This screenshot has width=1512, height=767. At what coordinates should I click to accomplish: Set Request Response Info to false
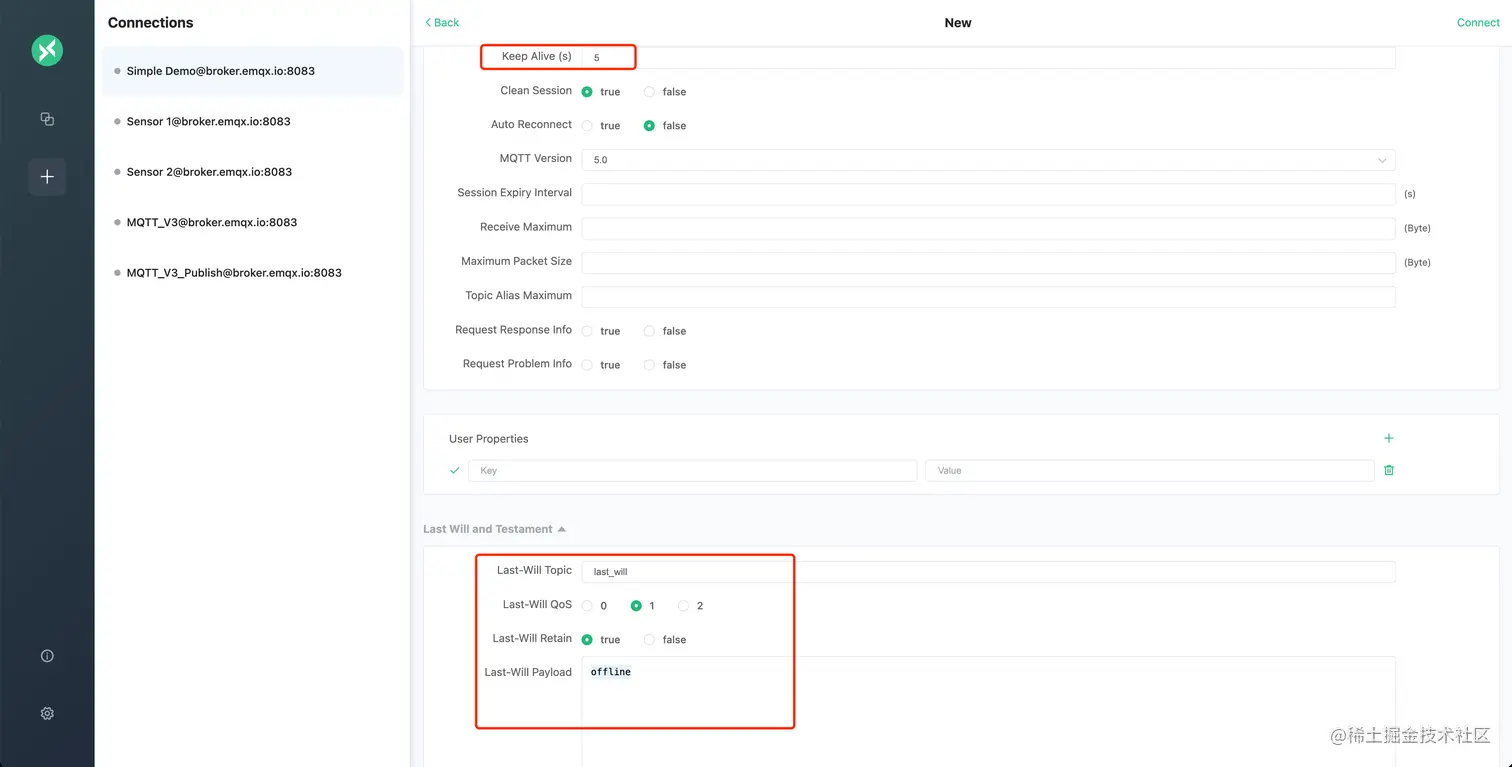649,331
